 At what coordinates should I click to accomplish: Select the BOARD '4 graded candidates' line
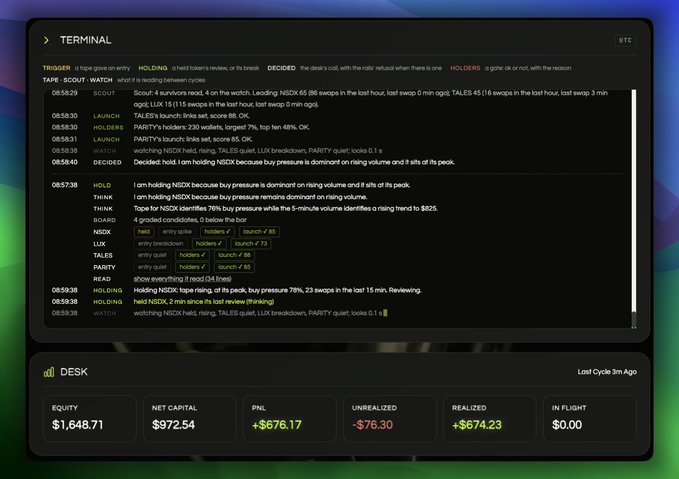[x=170, y=220]
